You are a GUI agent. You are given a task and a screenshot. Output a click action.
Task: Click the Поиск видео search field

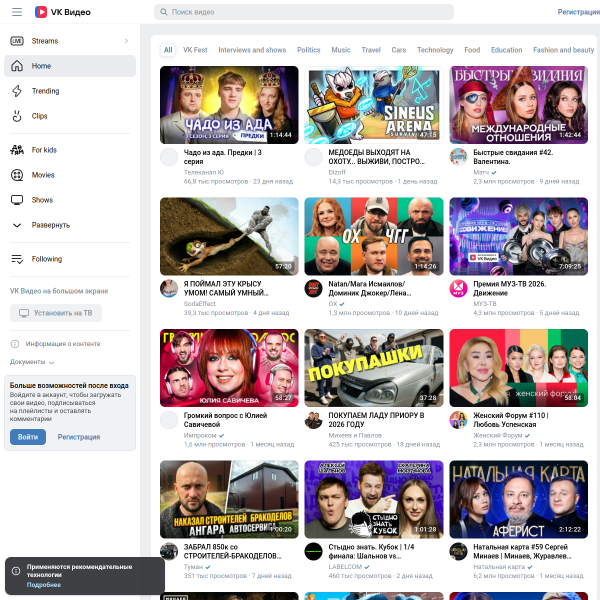pyautogui.click(x=304, y=12)
